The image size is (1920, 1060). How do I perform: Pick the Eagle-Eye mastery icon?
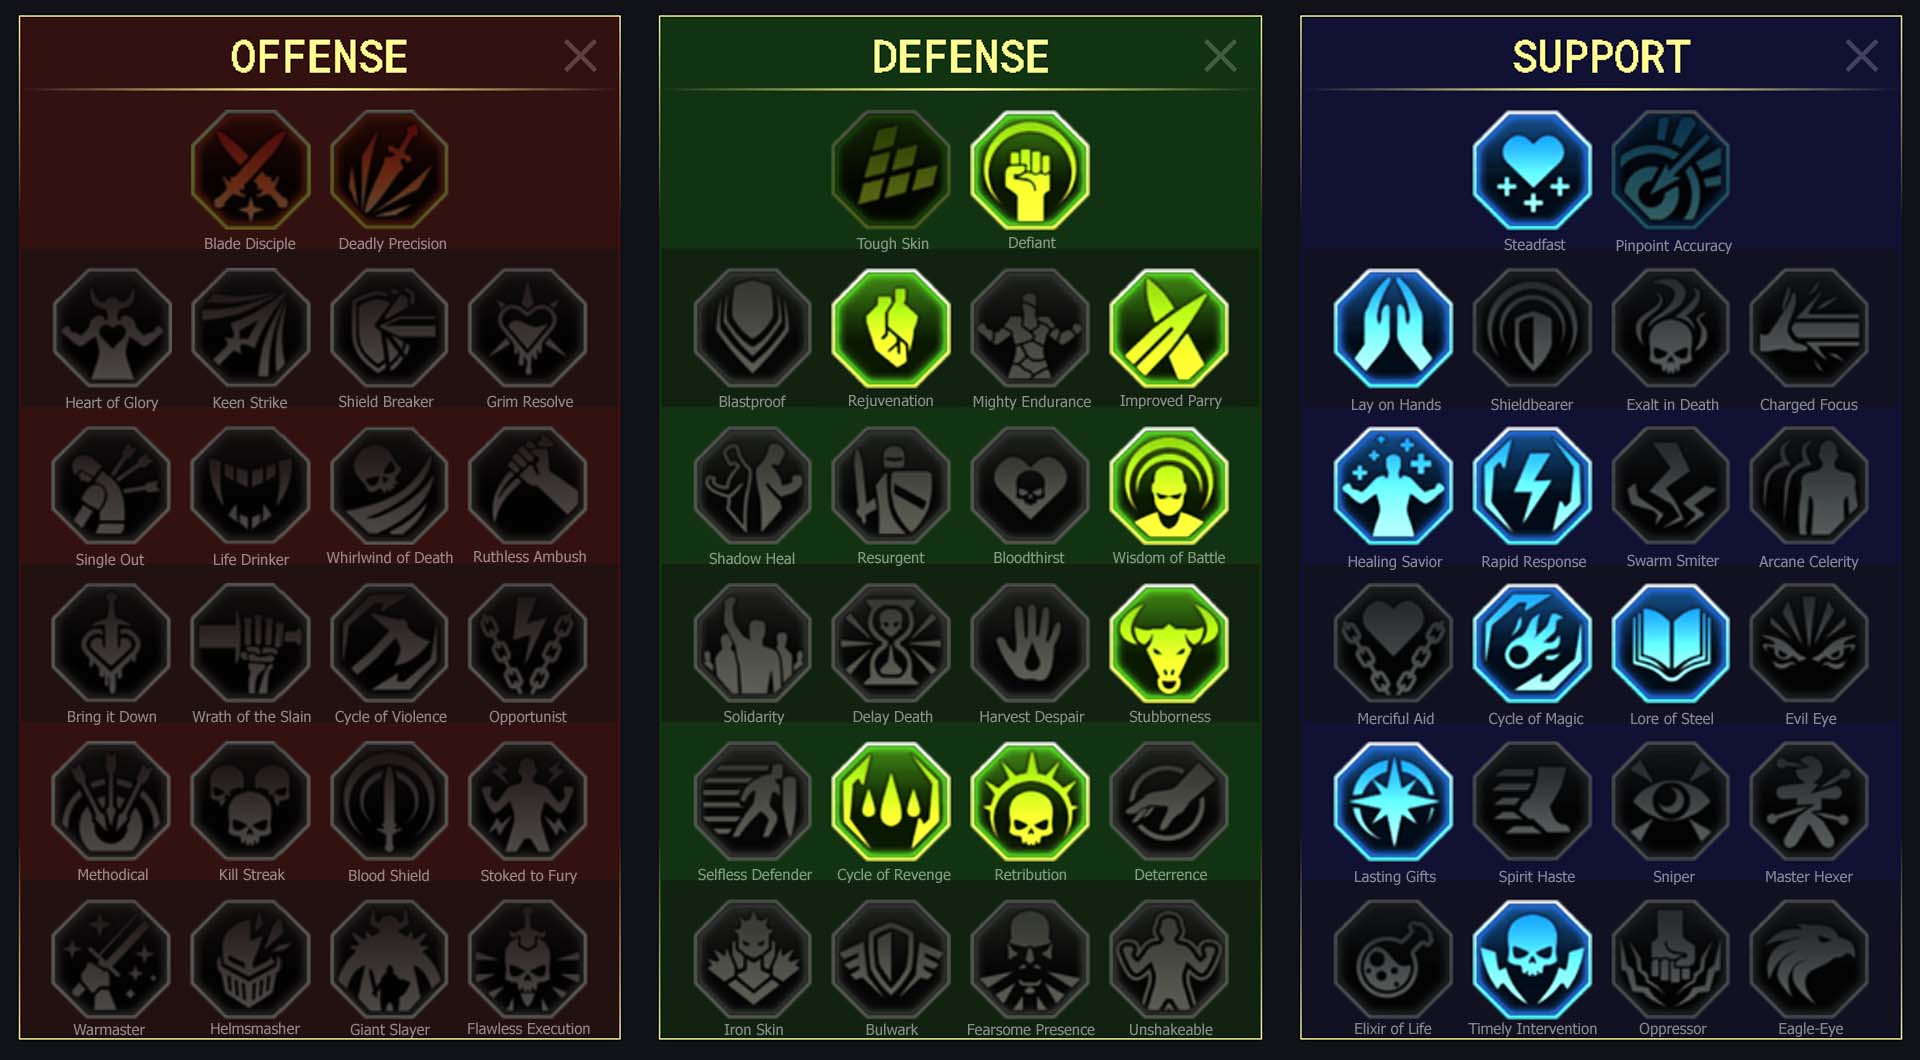click(x=1809, y=959)
